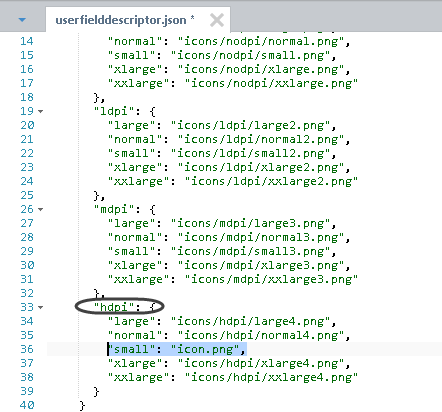
Task: Click the "large" key on line 20
Action: 131,125
